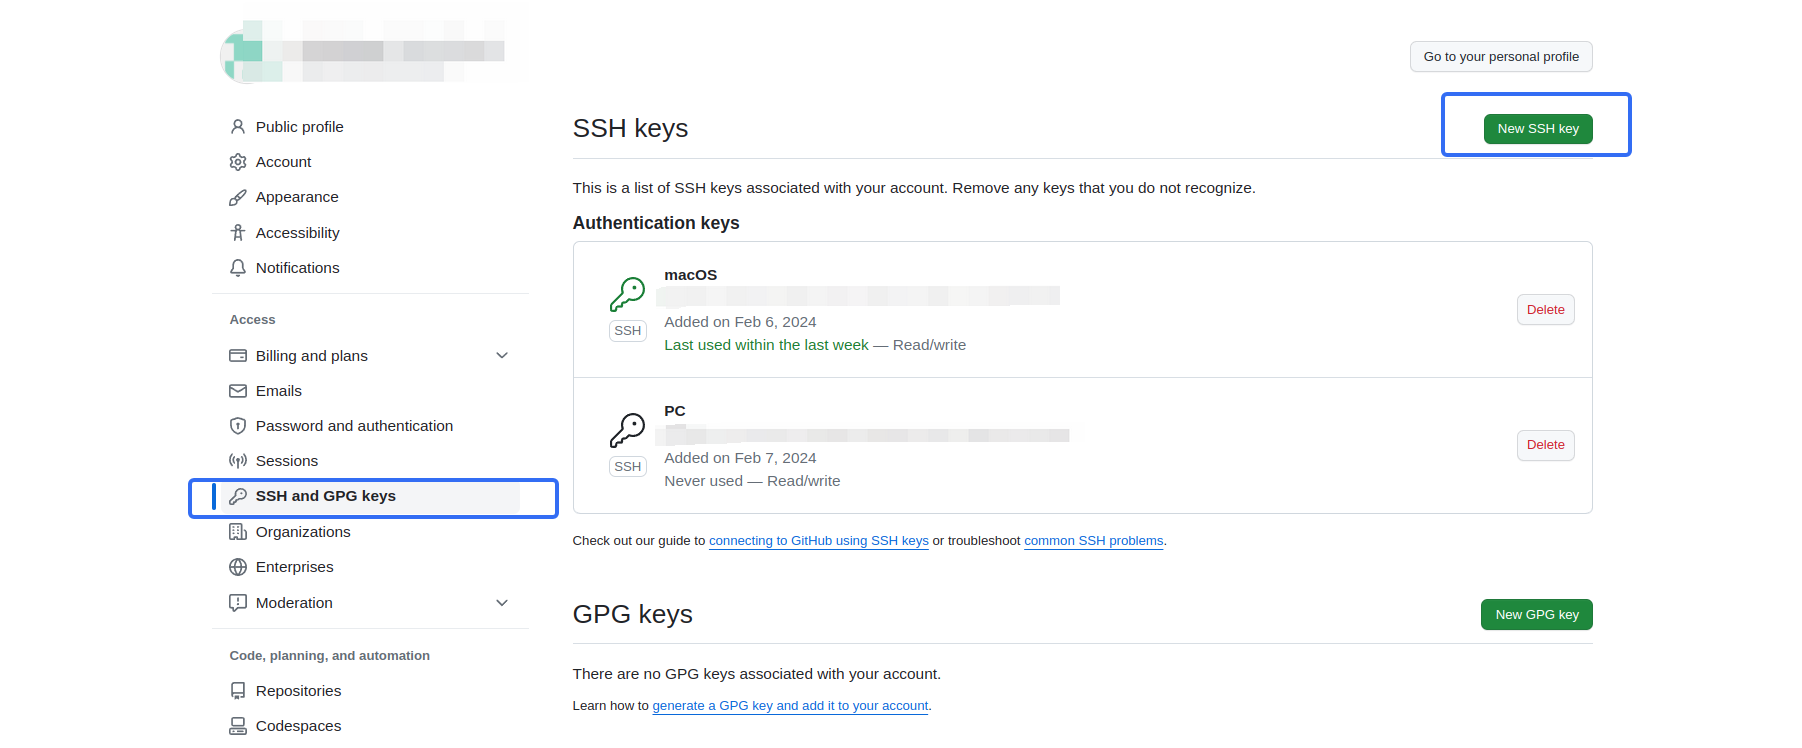Select the Emails envelope icon
Image resolution: width=1802 pixels, height=748 pixels.
[x=237, y=390]
